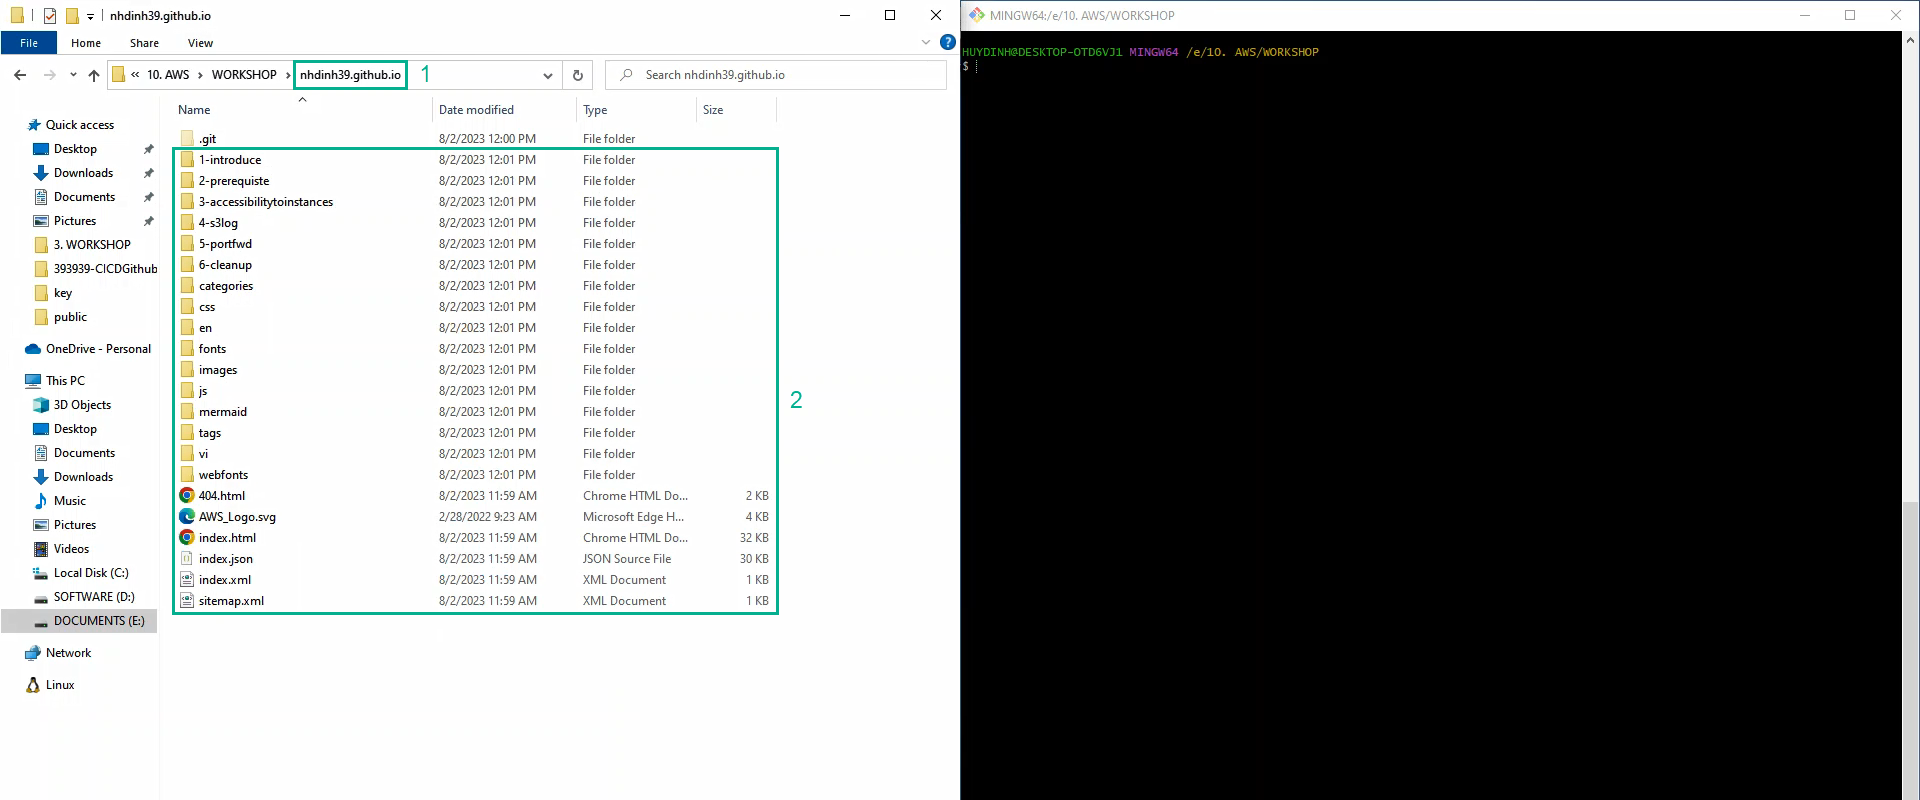Open 3. WORKSHOP in navigation pane
The width and height of the screenshot is (1920, 800).
(x=92, y=245)
